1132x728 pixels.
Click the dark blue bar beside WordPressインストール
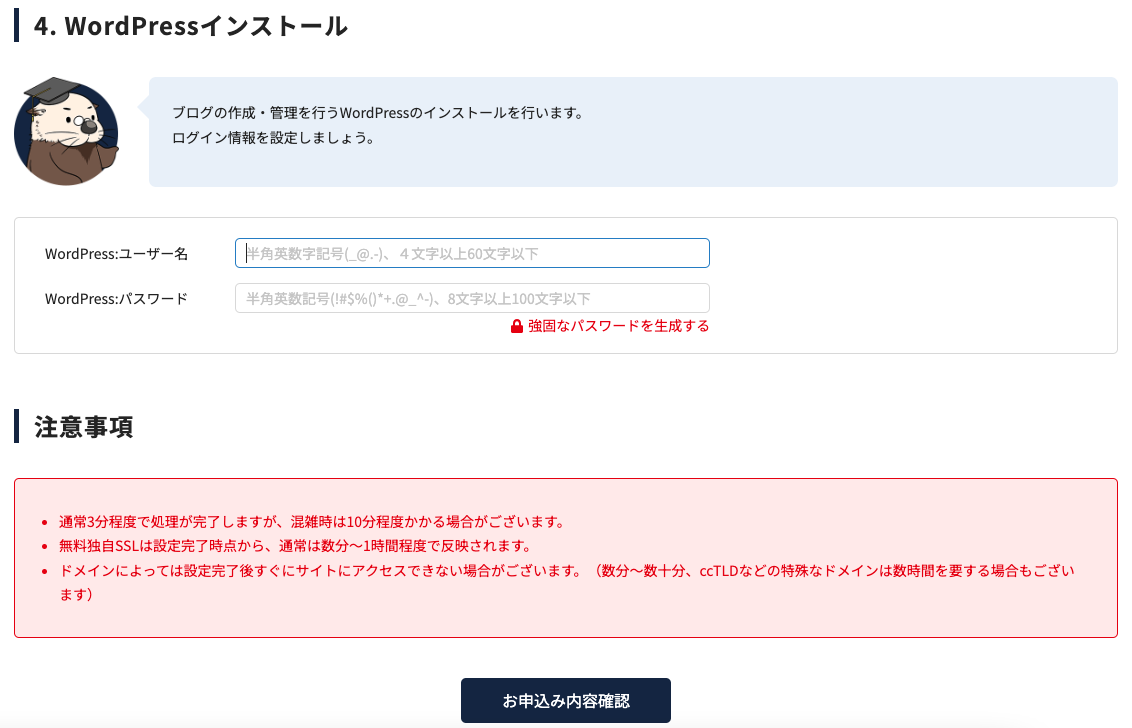pos(17,25)
